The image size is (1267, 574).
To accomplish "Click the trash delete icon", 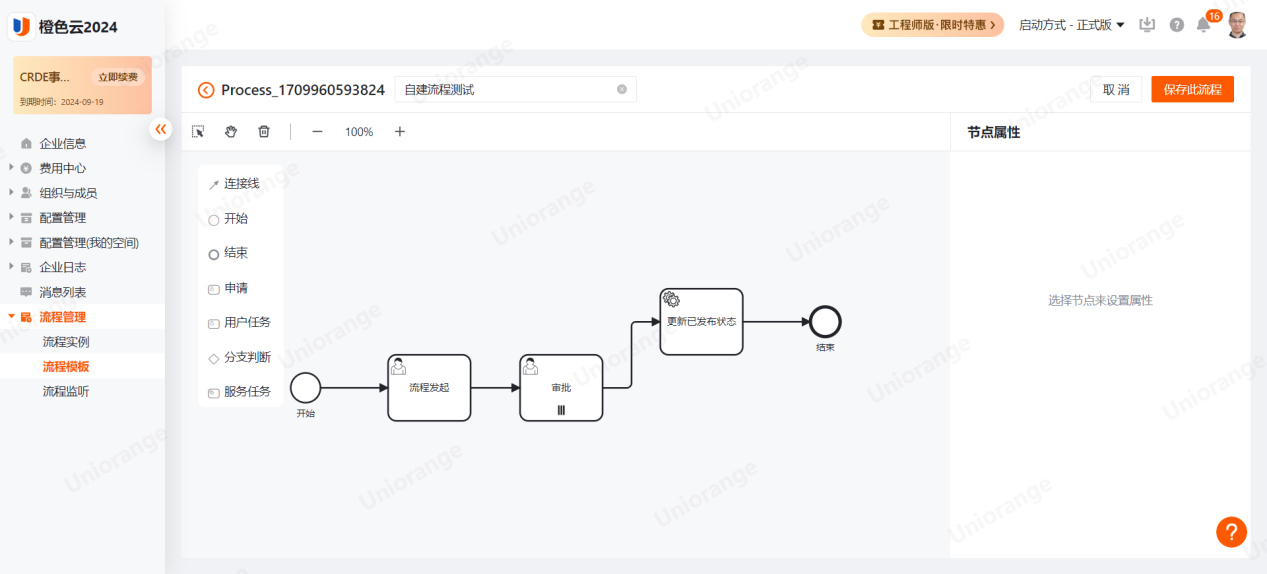I will [264, 132].
